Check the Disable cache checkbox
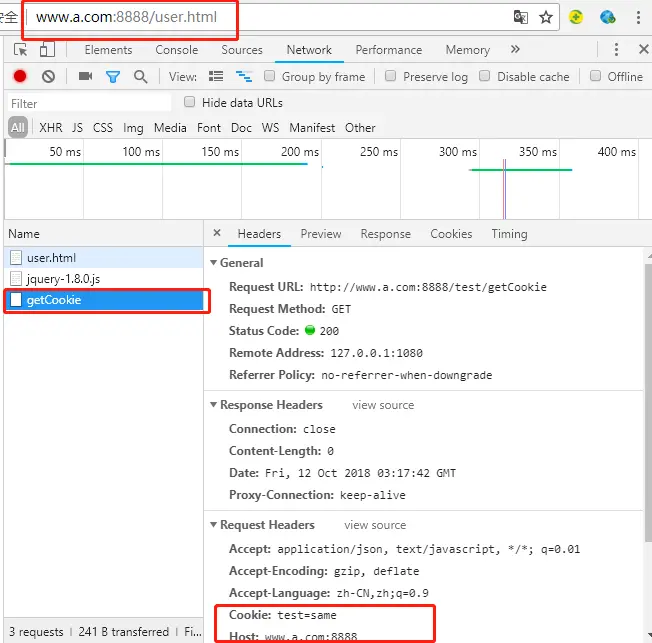The height and width of the screenshot is (643, 652). [x=484, y=76]
